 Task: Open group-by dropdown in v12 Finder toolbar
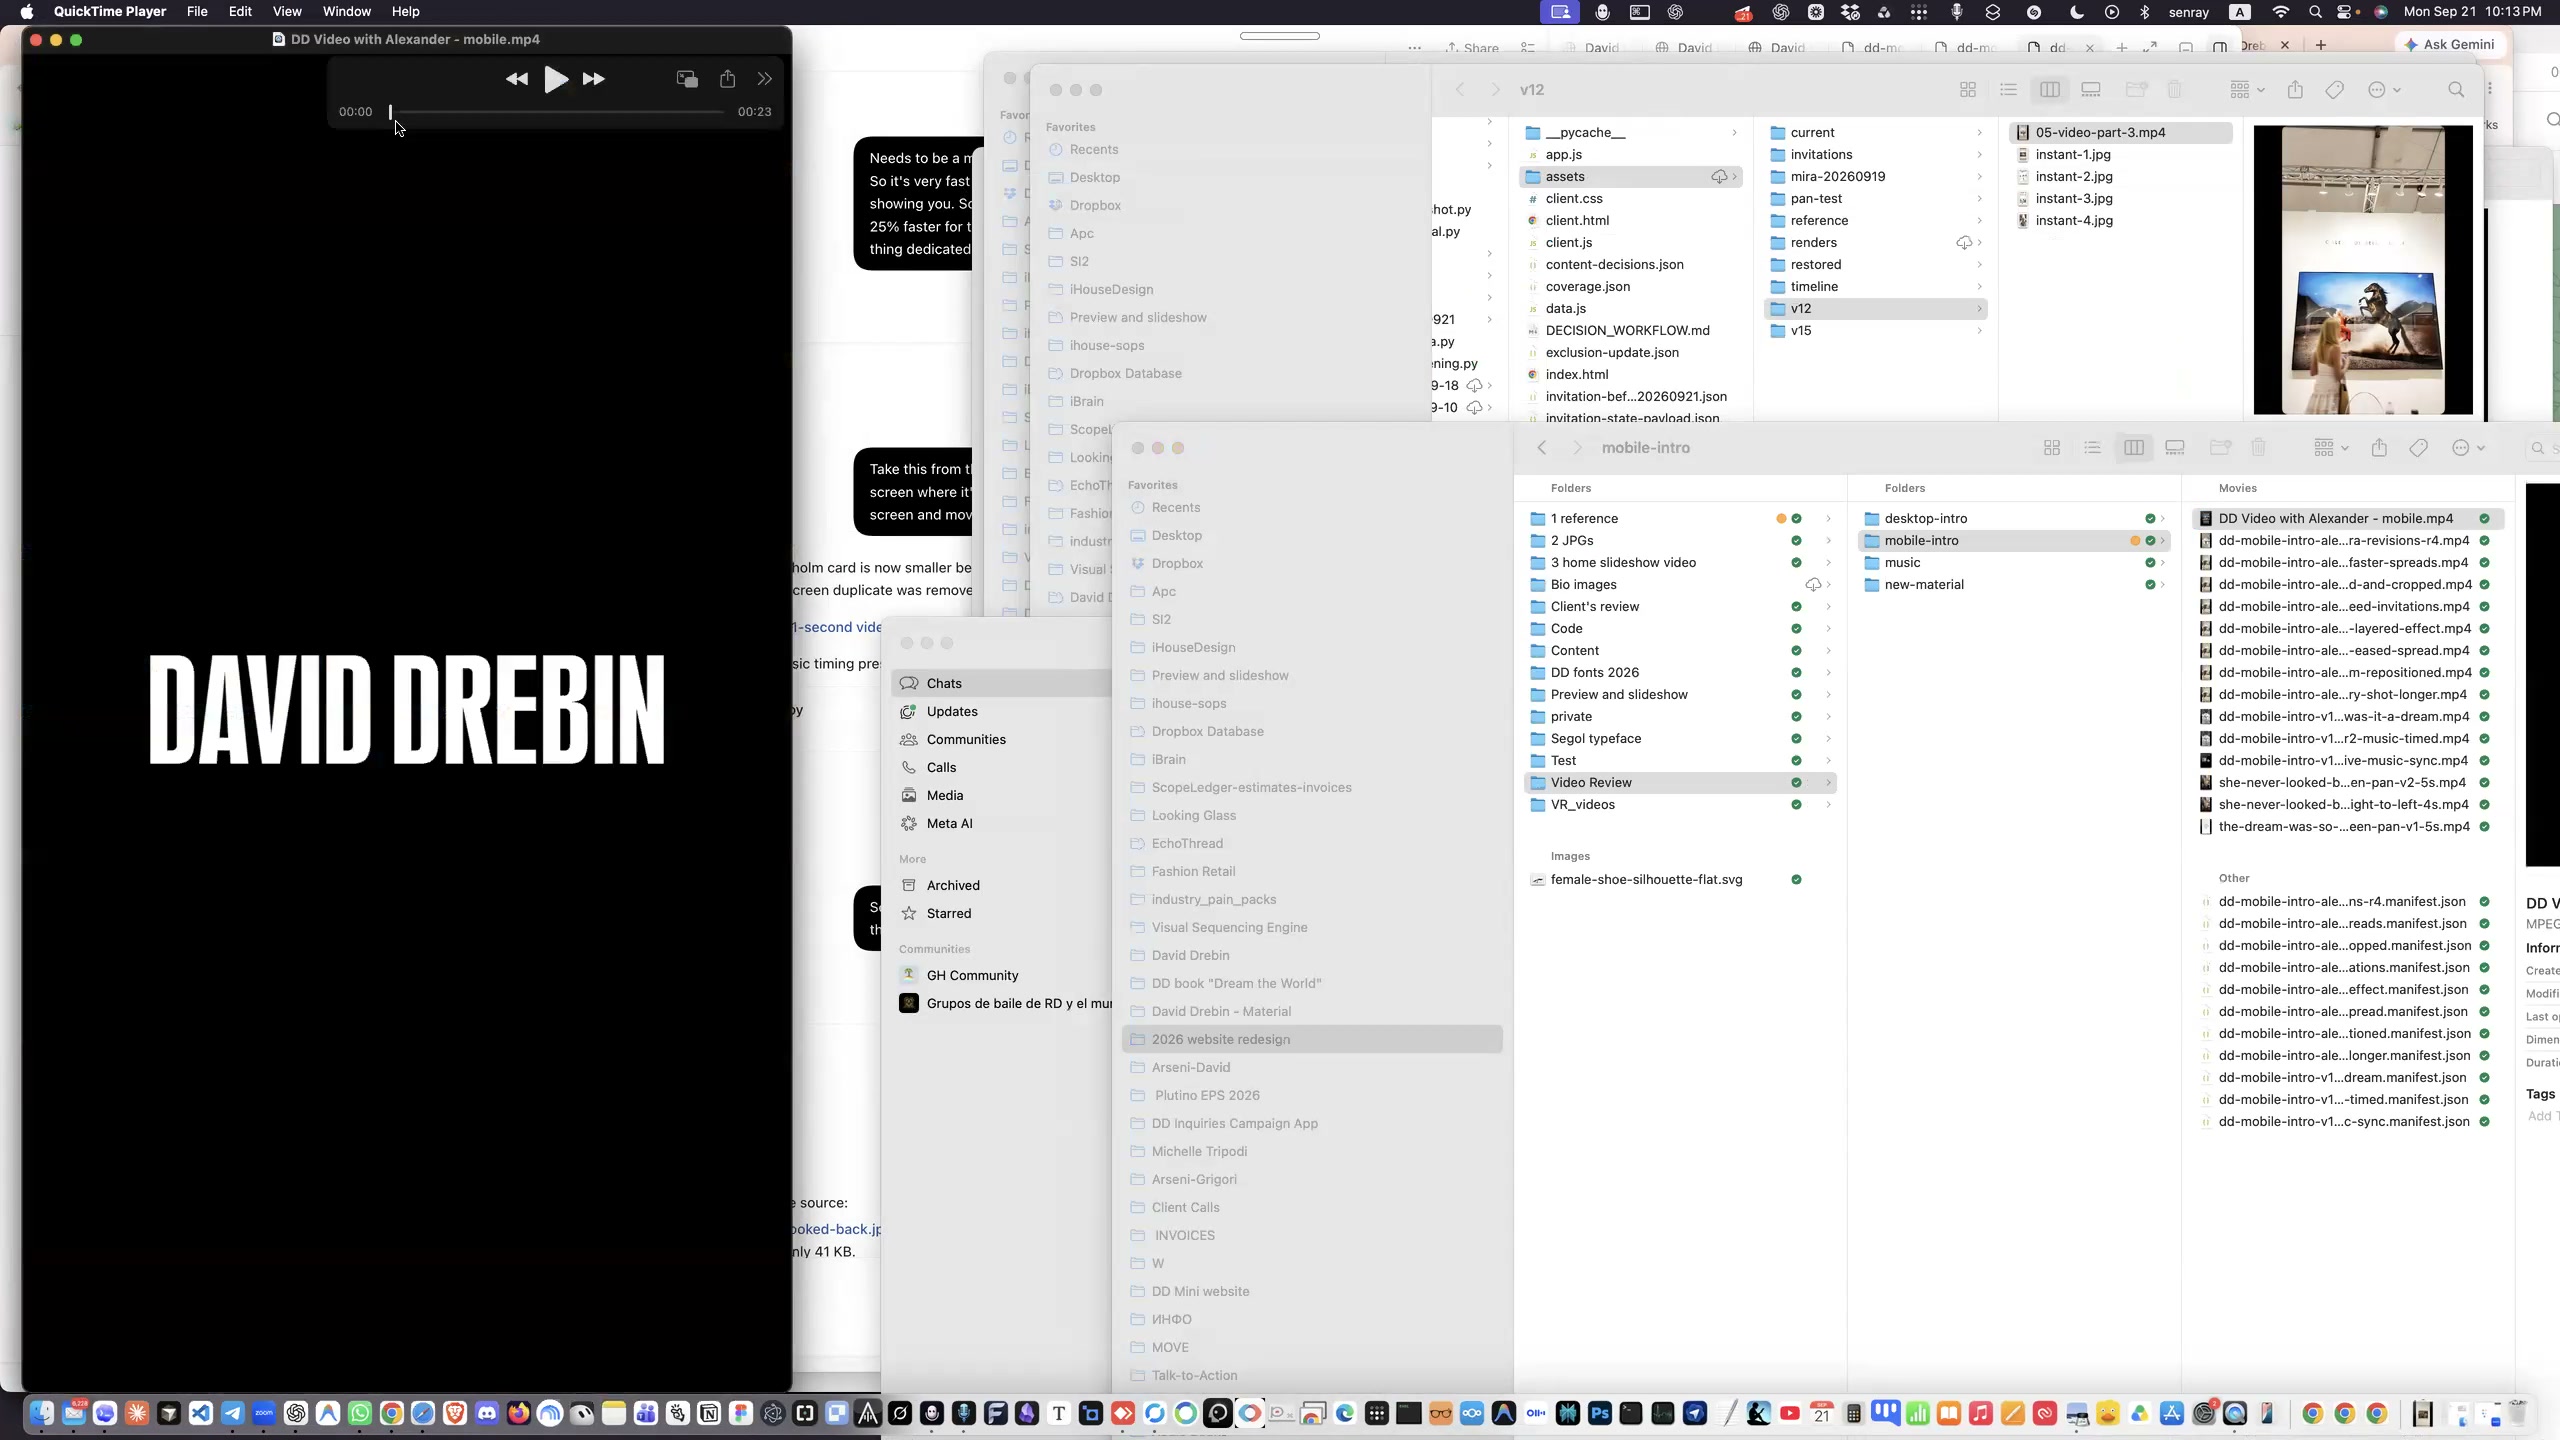click(2246, 90)
